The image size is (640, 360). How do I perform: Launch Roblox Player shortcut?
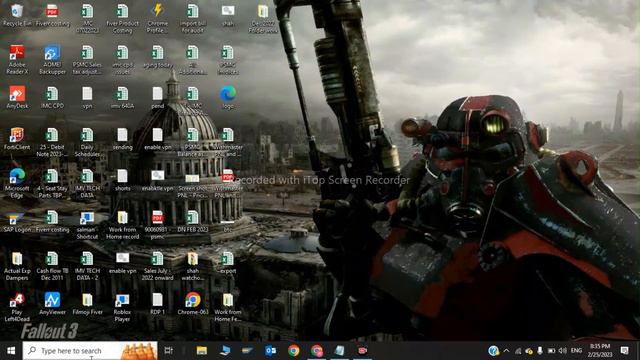click(x=122, y=307)
